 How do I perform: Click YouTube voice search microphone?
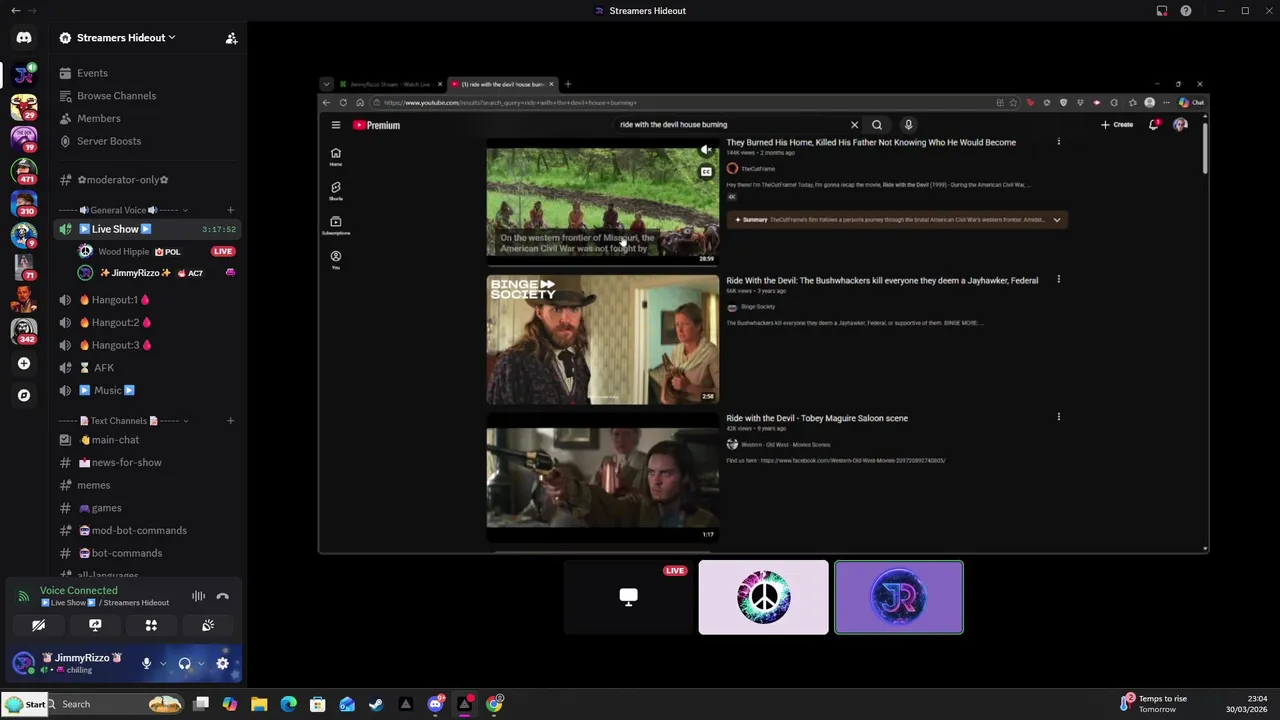coord(908,125)
